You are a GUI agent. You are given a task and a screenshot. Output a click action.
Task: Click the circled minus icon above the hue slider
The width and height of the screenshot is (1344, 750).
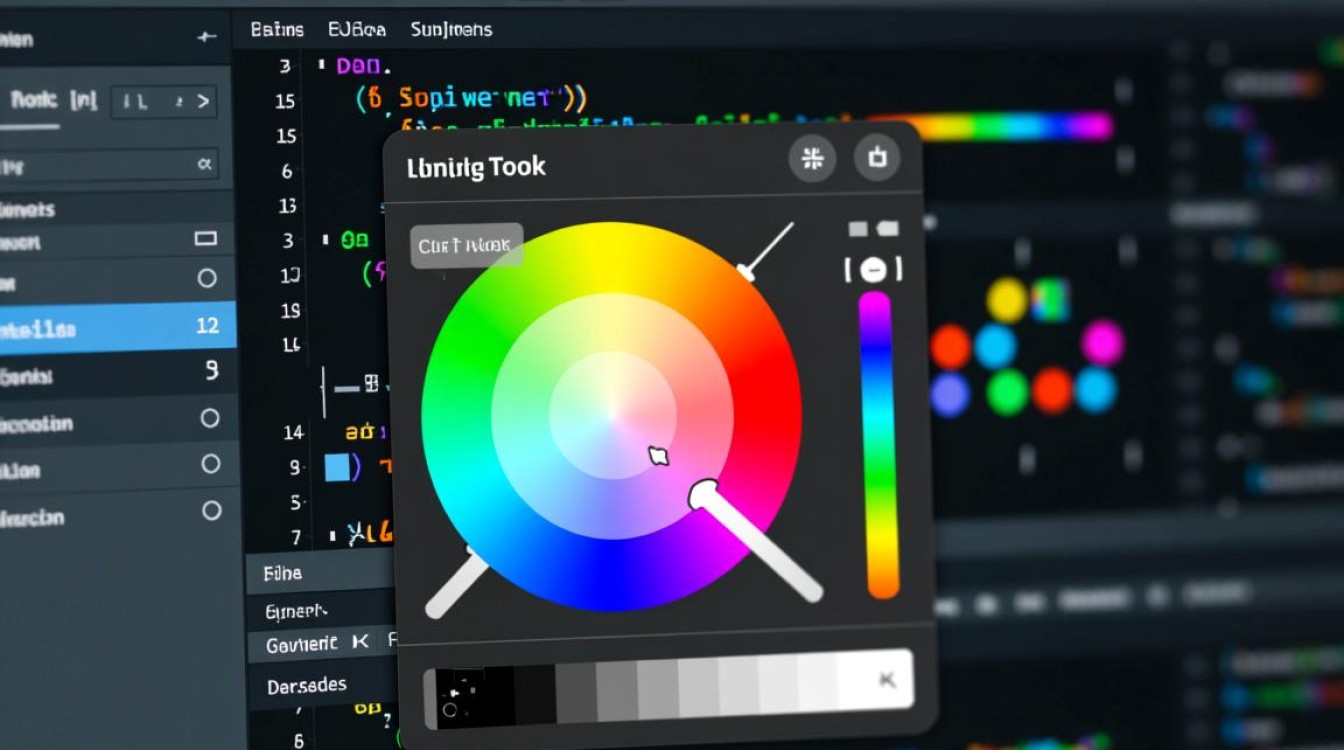(x=873, y=269)
